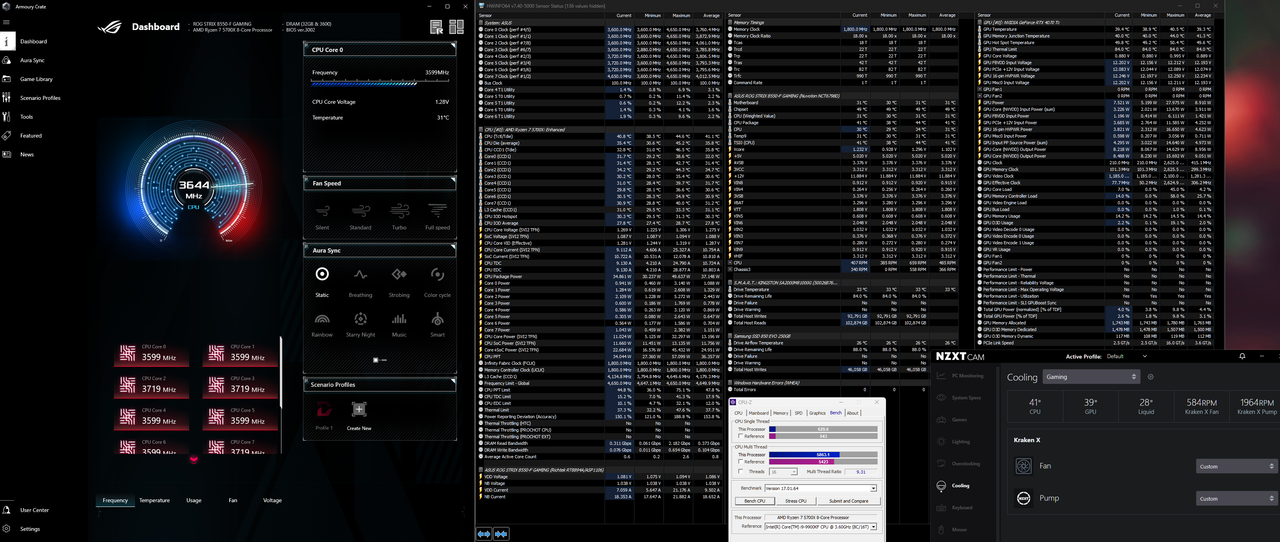This screenshot has height=542, width=1280.
Task: Enable multi thread Reference checkbox in CPU-Z
Action: [741, 462]
